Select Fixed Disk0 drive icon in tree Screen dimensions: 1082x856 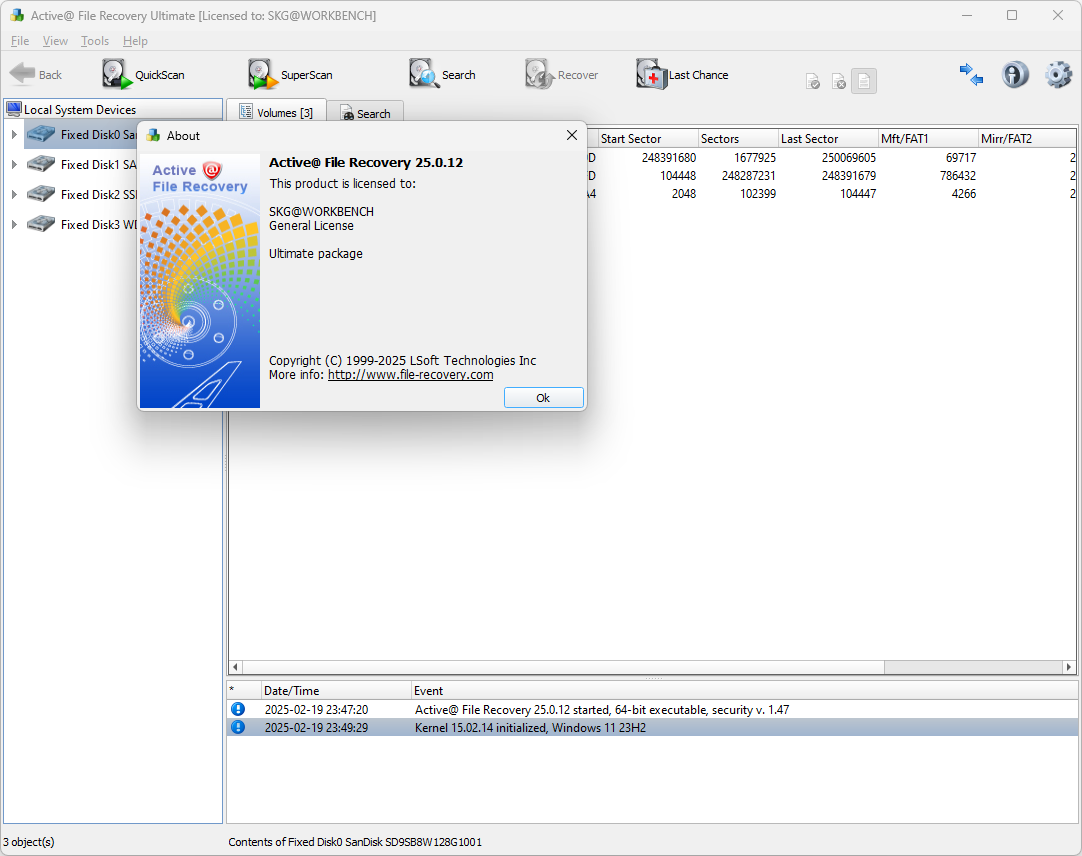[41, 134]
